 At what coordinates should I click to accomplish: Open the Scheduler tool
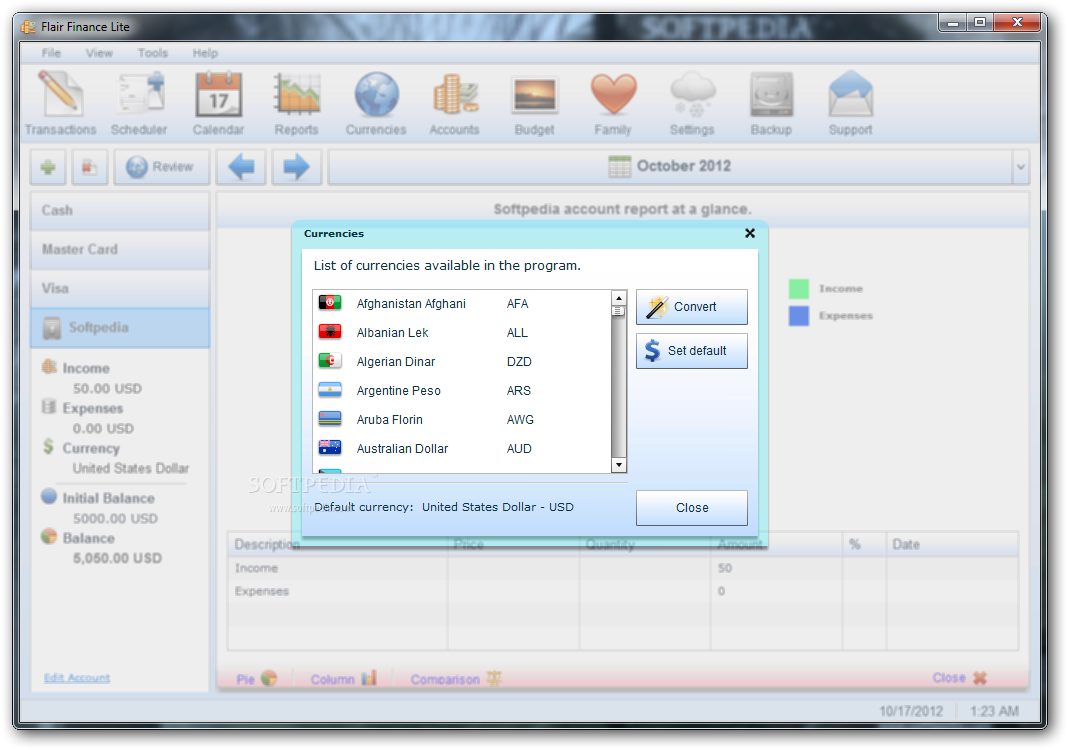click(x=139, y=104)
